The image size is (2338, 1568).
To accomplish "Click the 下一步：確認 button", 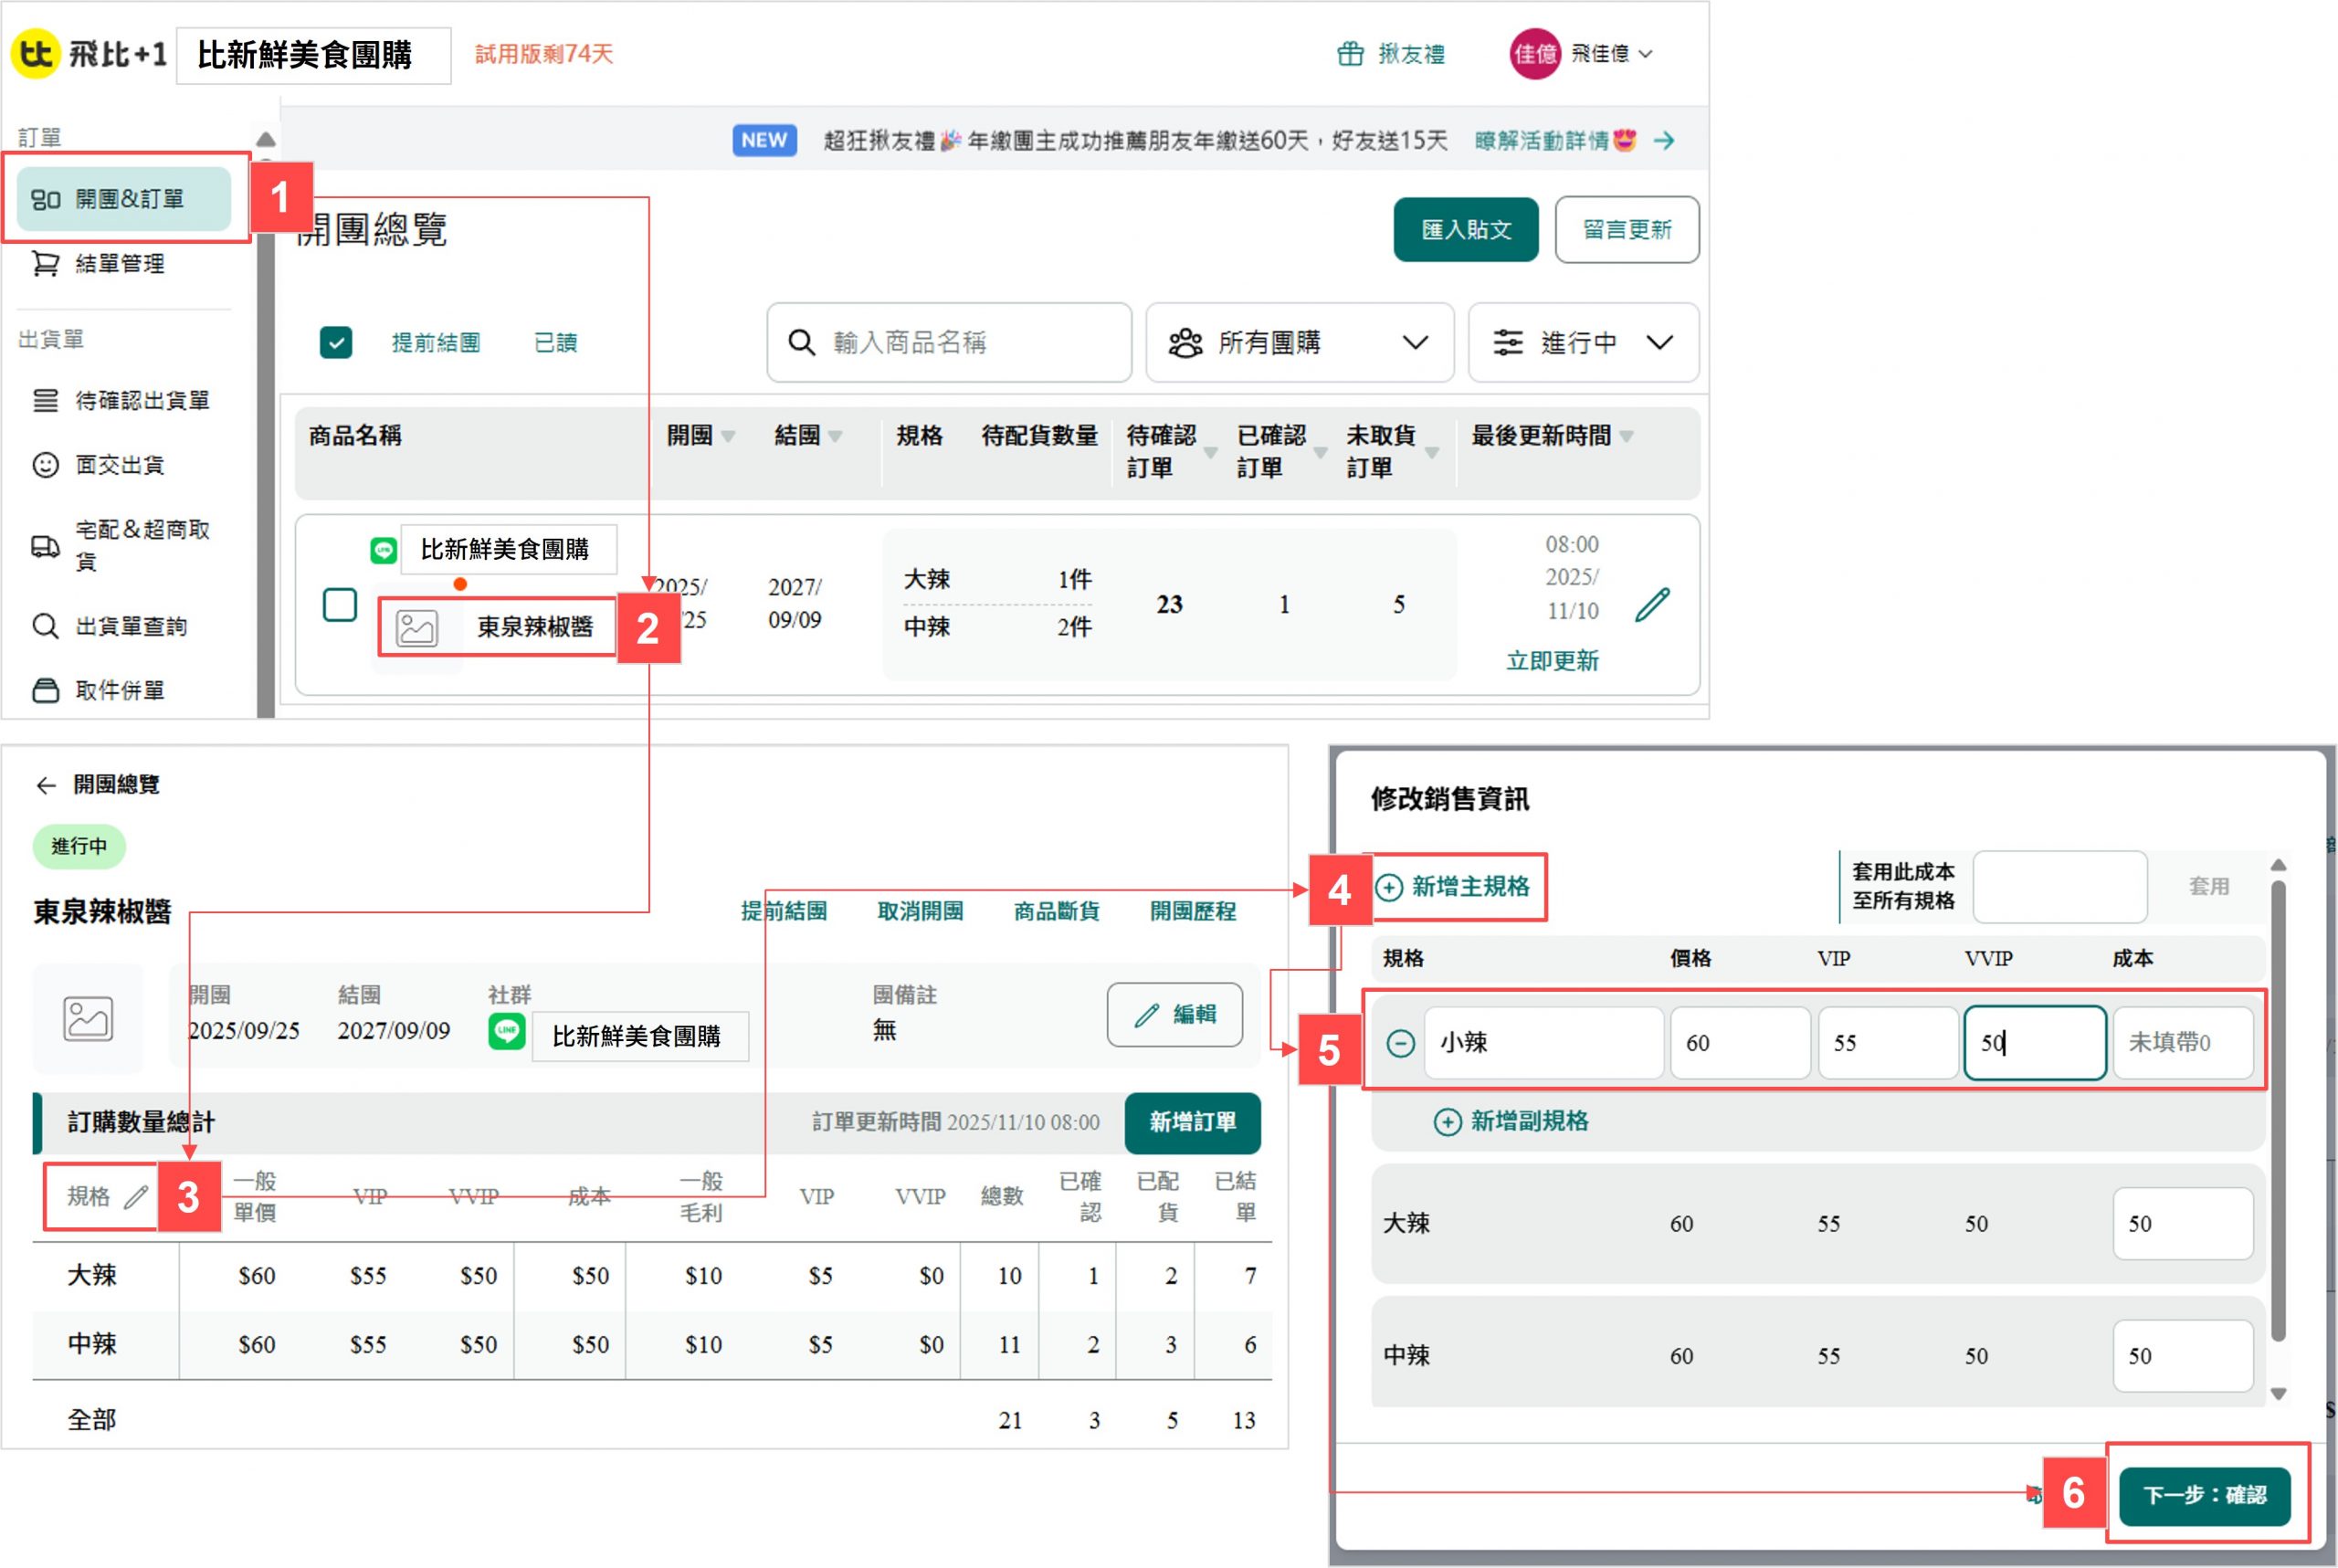I will click(x=2204, y=1495).
